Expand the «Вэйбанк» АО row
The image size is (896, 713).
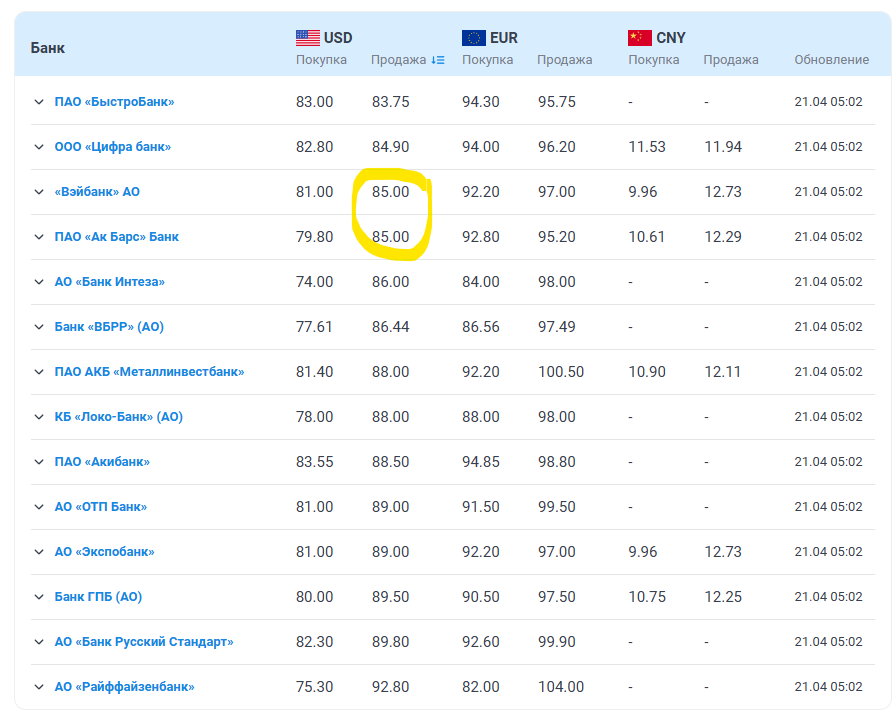(39, 192)
